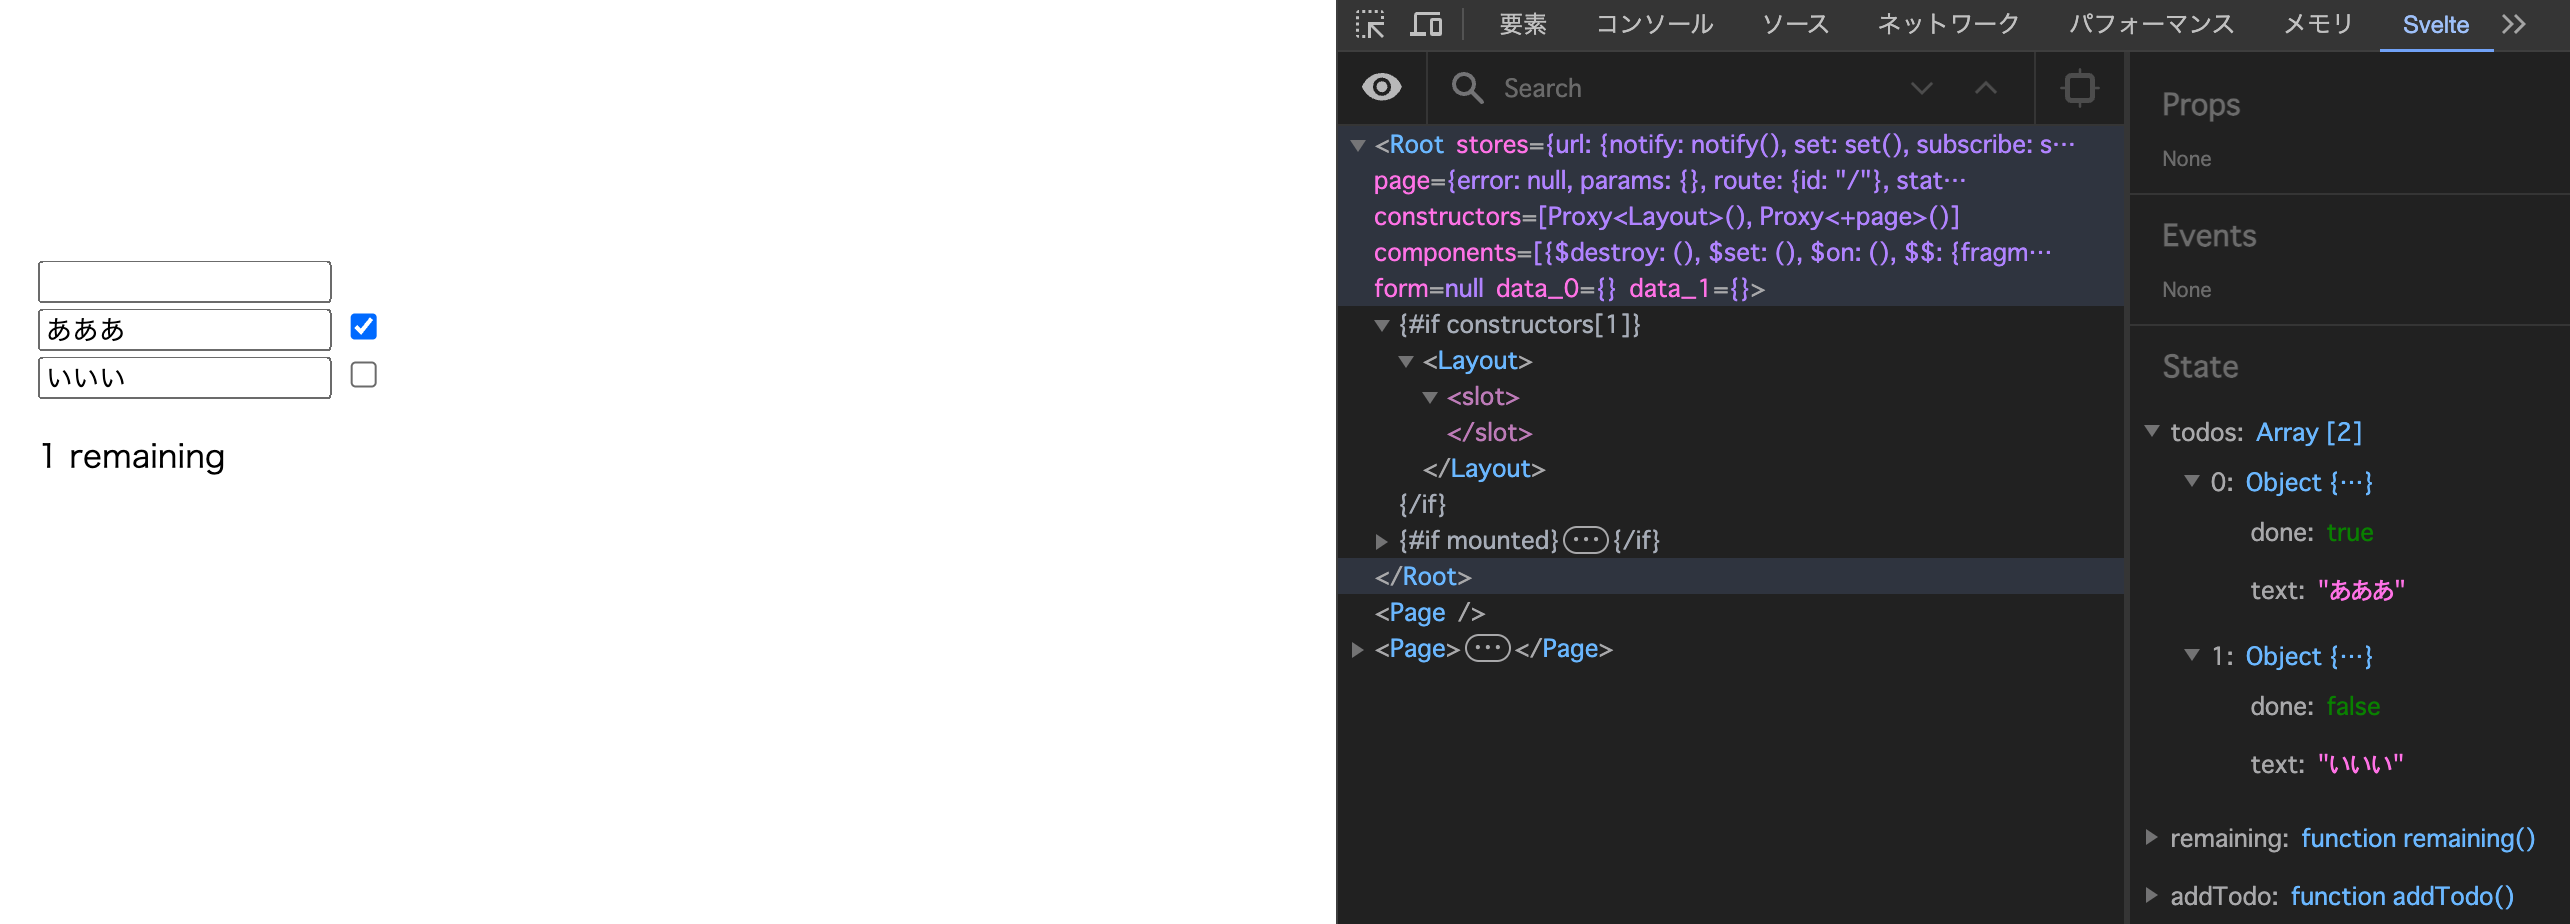Click the ellipsis icon after {#if mounted}
This screenshot has height=924, width=2570.
click(x=1585, y=540)
